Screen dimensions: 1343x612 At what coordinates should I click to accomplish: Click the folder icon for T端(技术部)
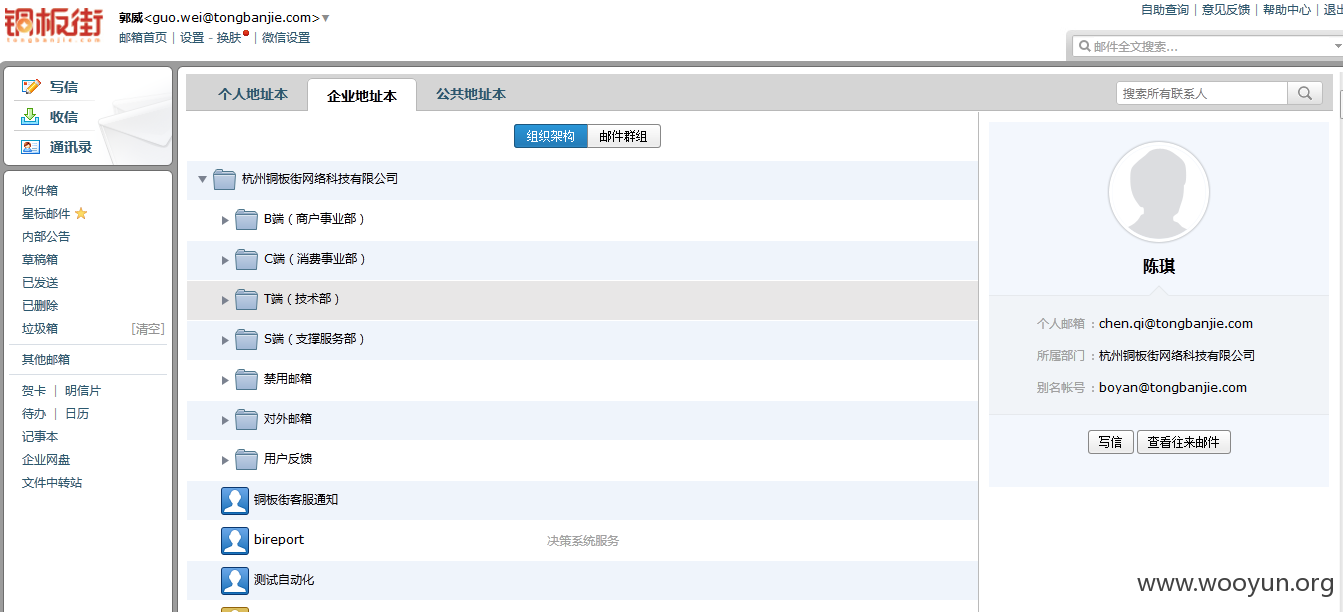pos(246,299)
